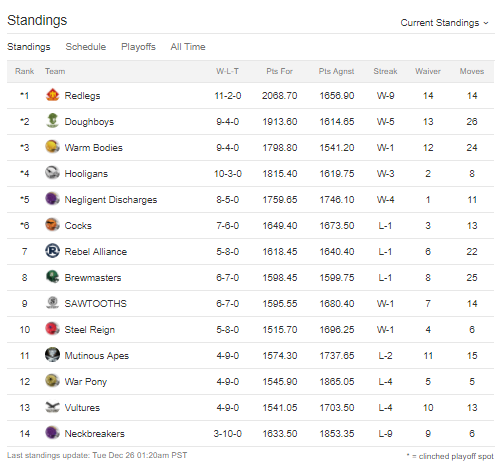Open the SAWTOOTHS team link

click(96, 304)
